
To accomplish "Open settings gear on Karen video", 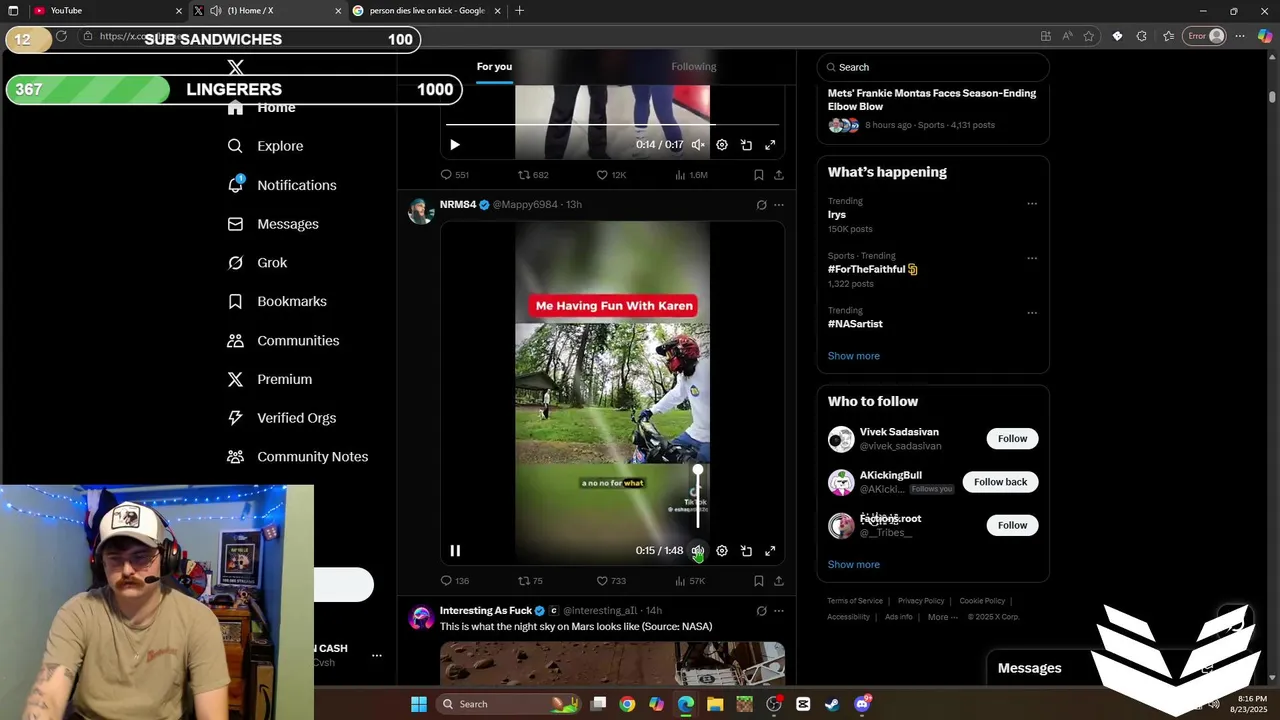I will click(x=722, y=551).
